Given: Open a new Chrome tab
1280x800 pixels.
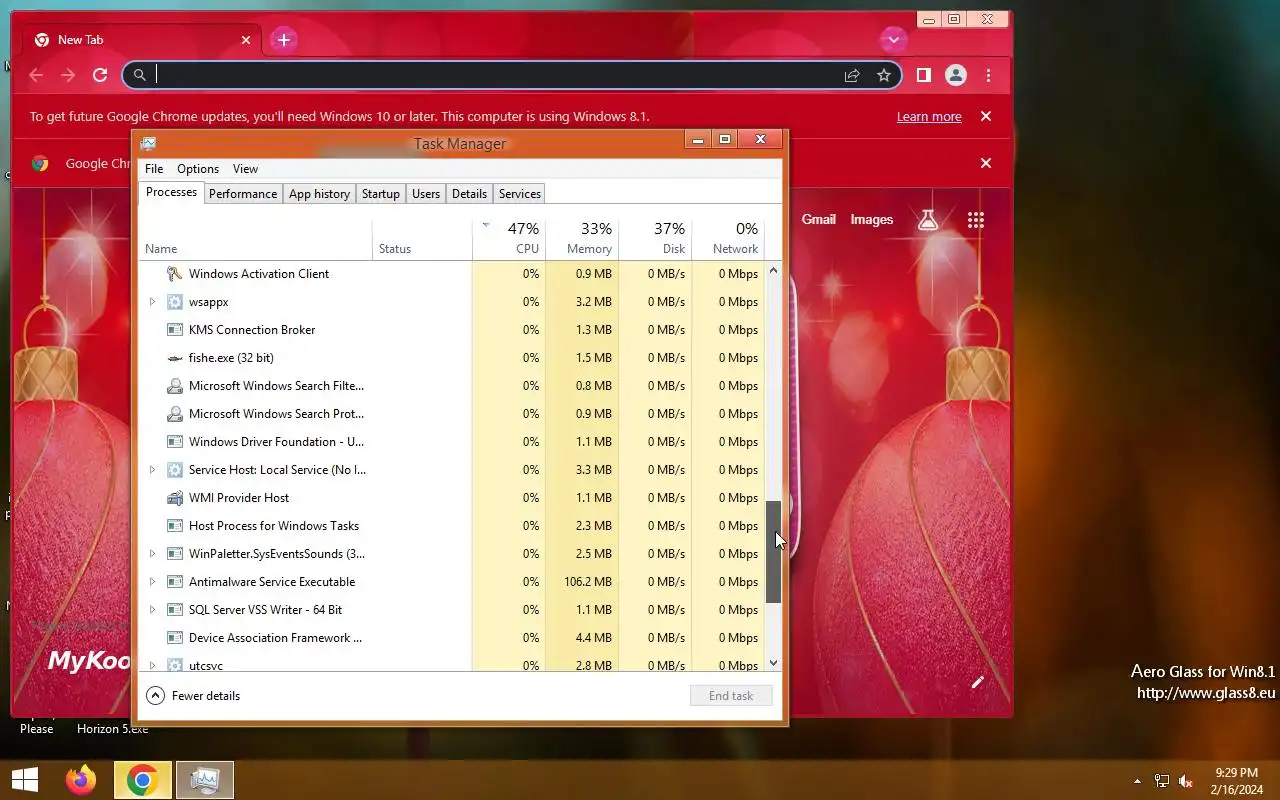Looking at the screenshot, I should point(284,40).
